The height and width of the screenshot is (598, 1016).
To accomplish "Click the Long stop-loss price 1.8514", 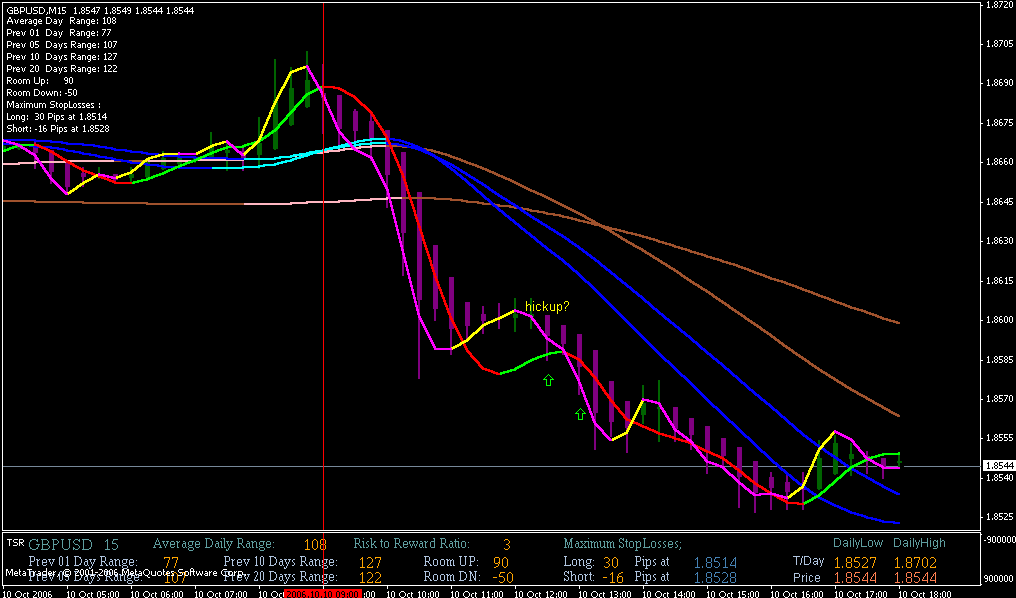I will [715, 562].
